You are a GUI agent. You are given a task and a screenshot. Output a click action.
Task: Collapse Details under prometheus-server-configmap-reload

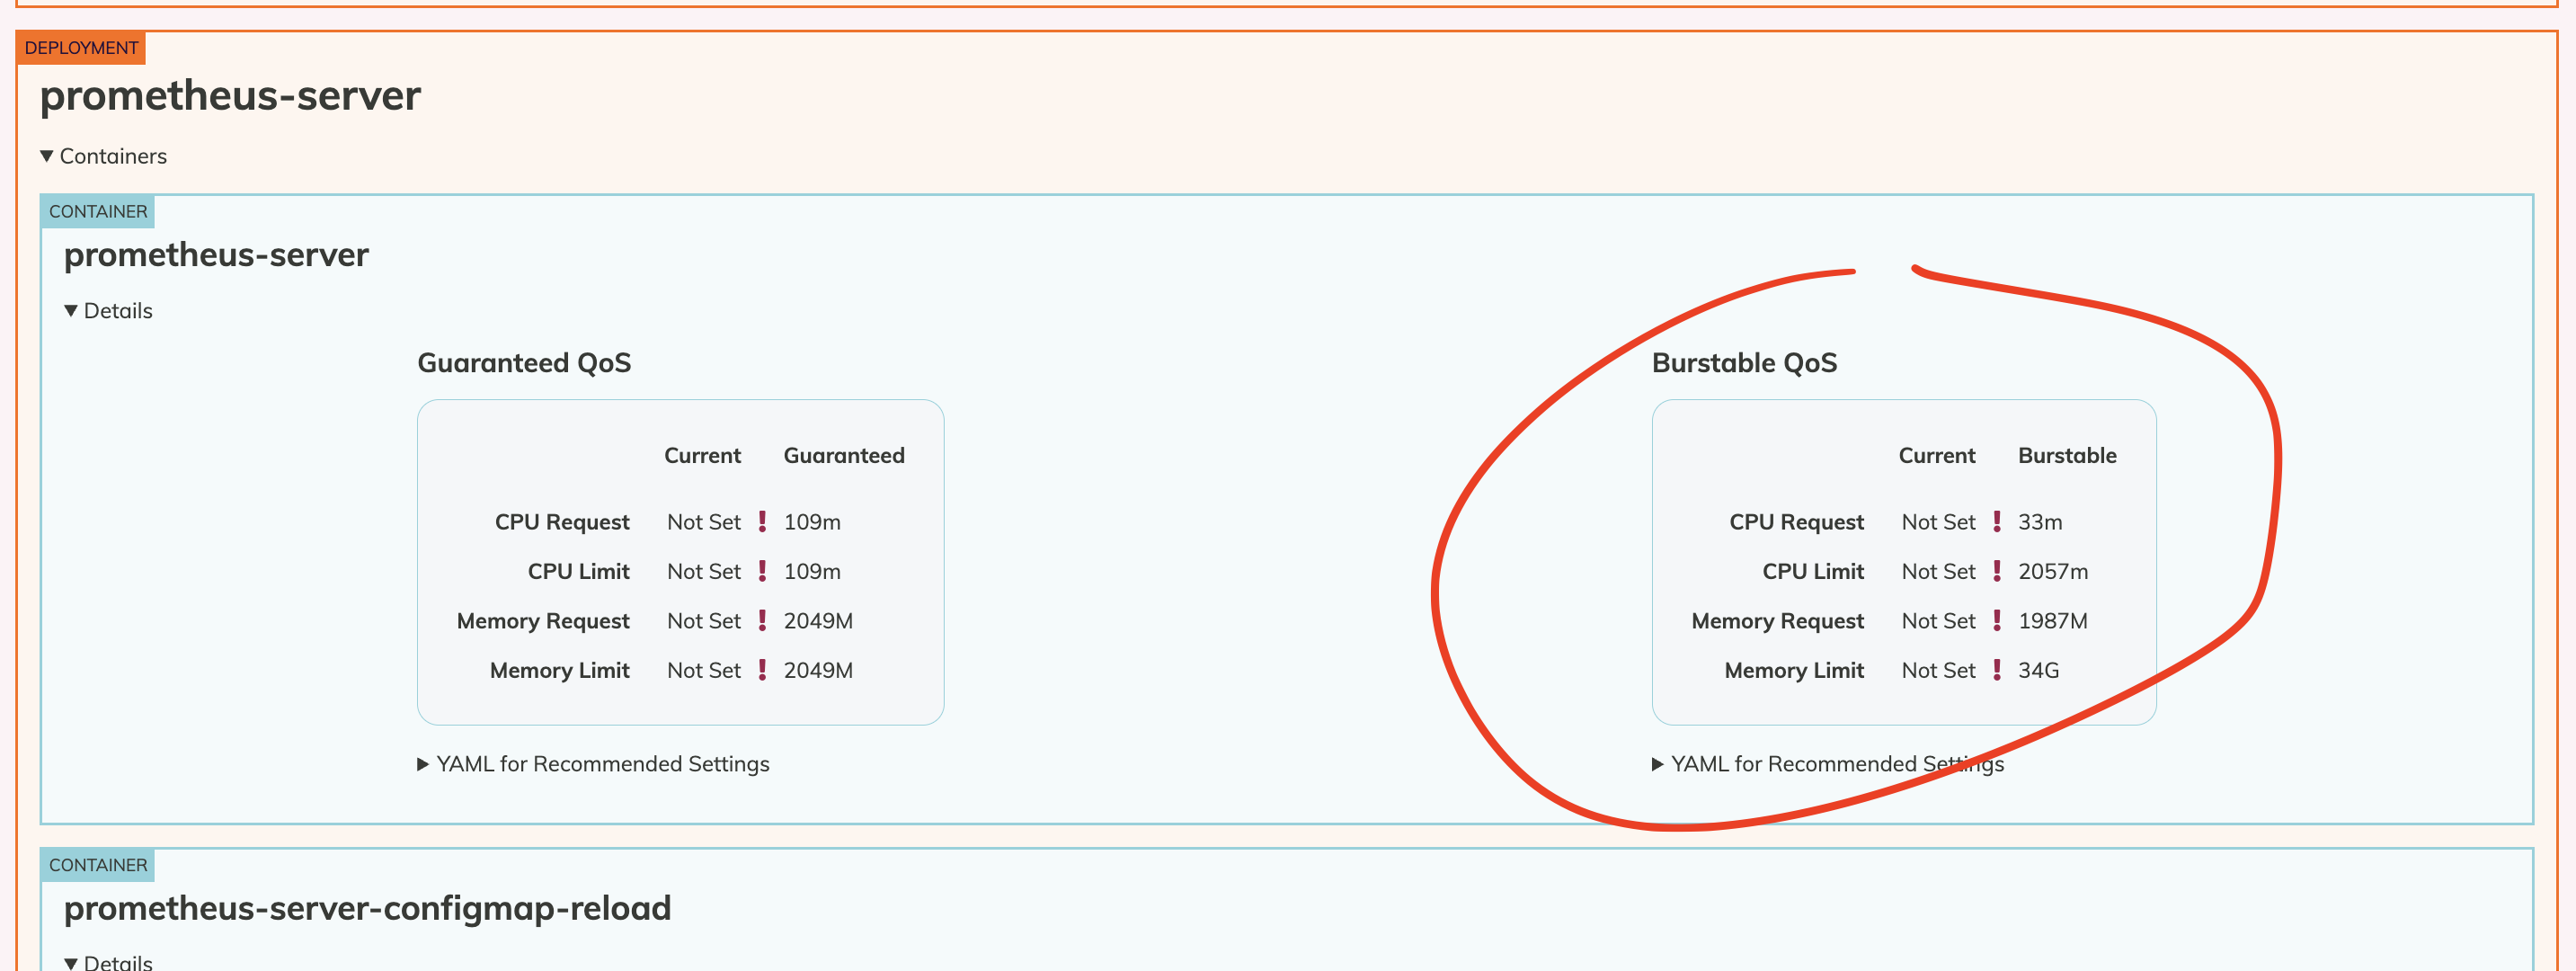(108, 962)
